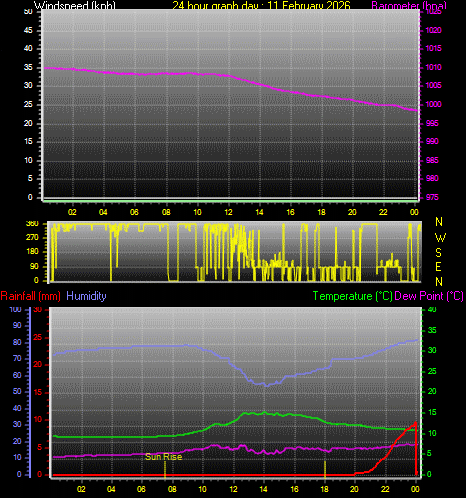The height and width of the screenshot is (498, 466).
Task: Select the 1015 barometer axis value
Action: [433, 48]
